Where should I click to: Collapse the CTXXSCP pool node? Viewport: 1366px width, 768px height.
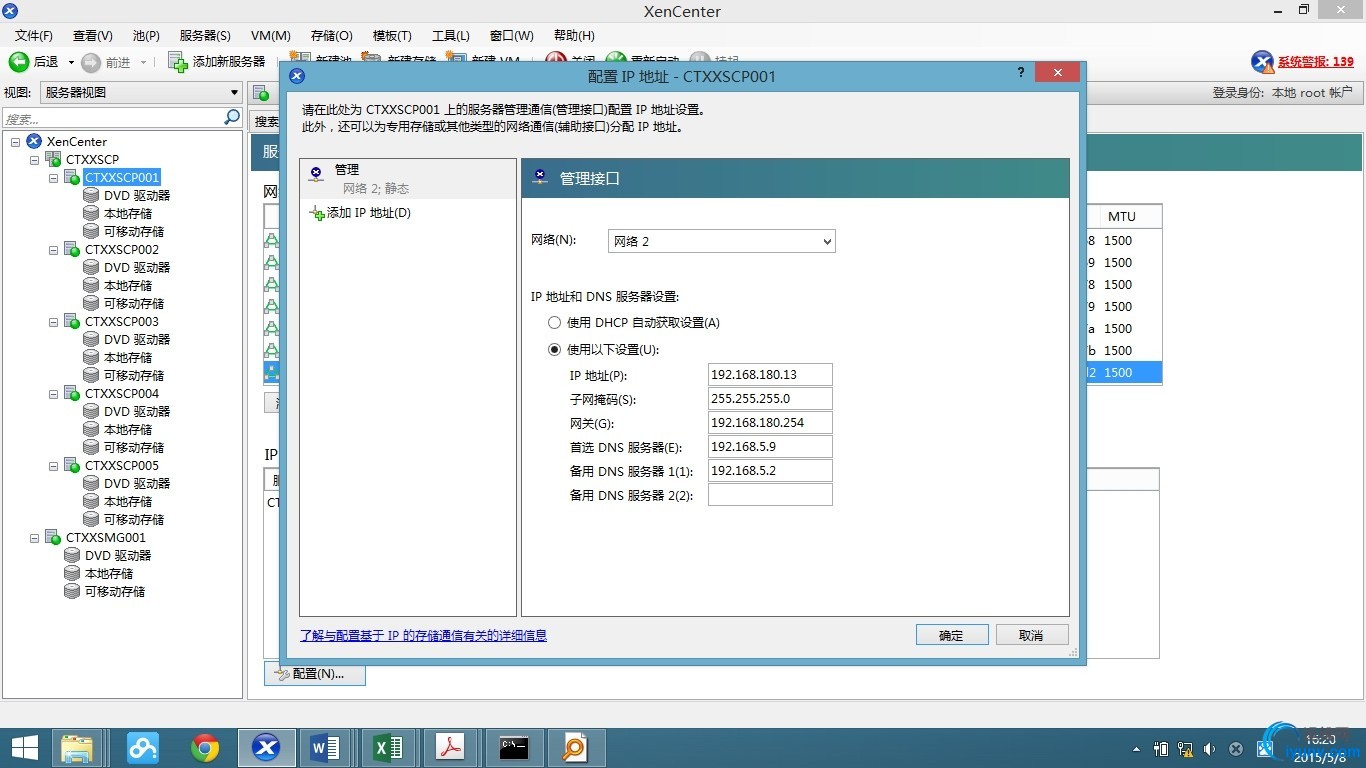tap(35, 160)
